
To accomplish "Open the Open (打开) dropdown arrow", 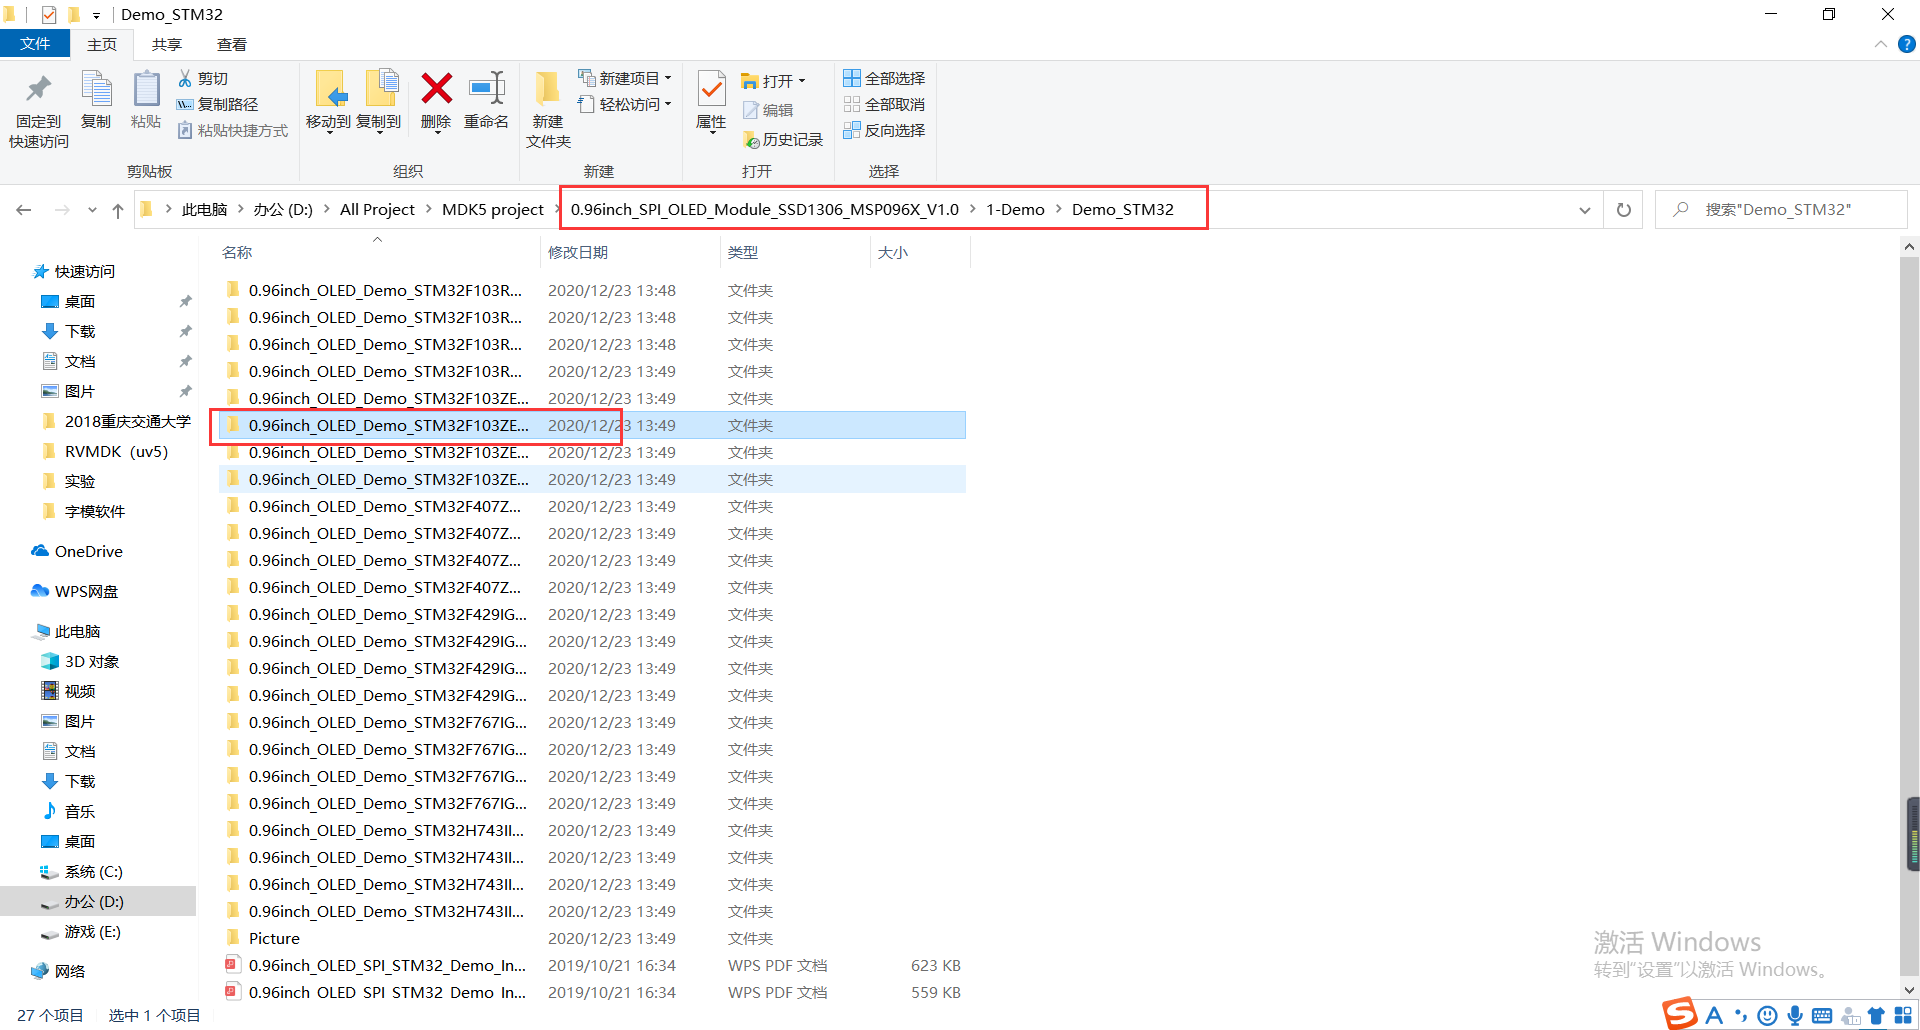I will [x=802, y=81].
